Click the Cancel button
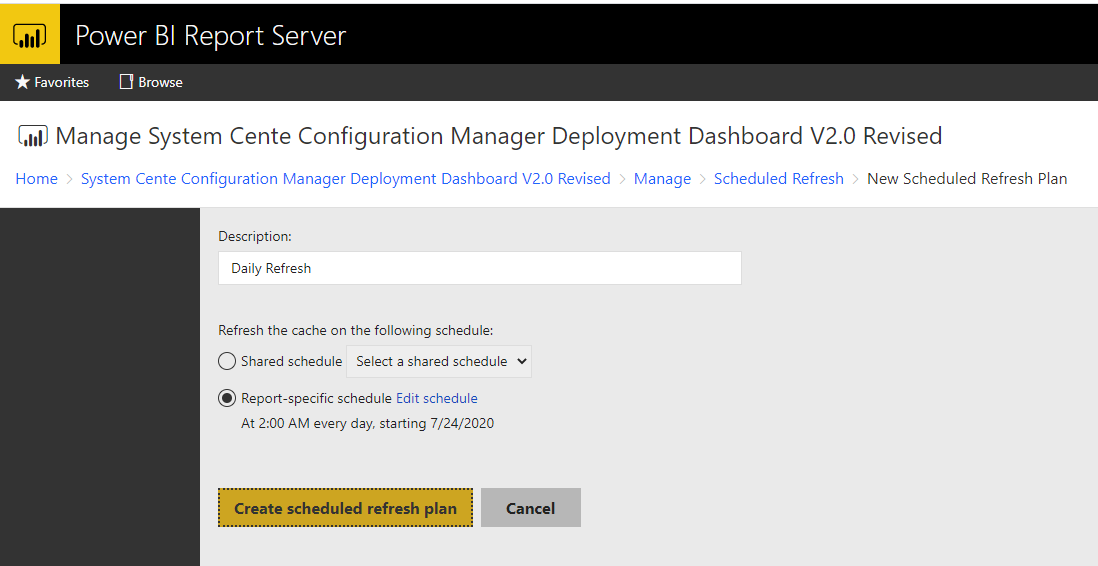Screen dimensions: 1098x566 coord(530,508)
